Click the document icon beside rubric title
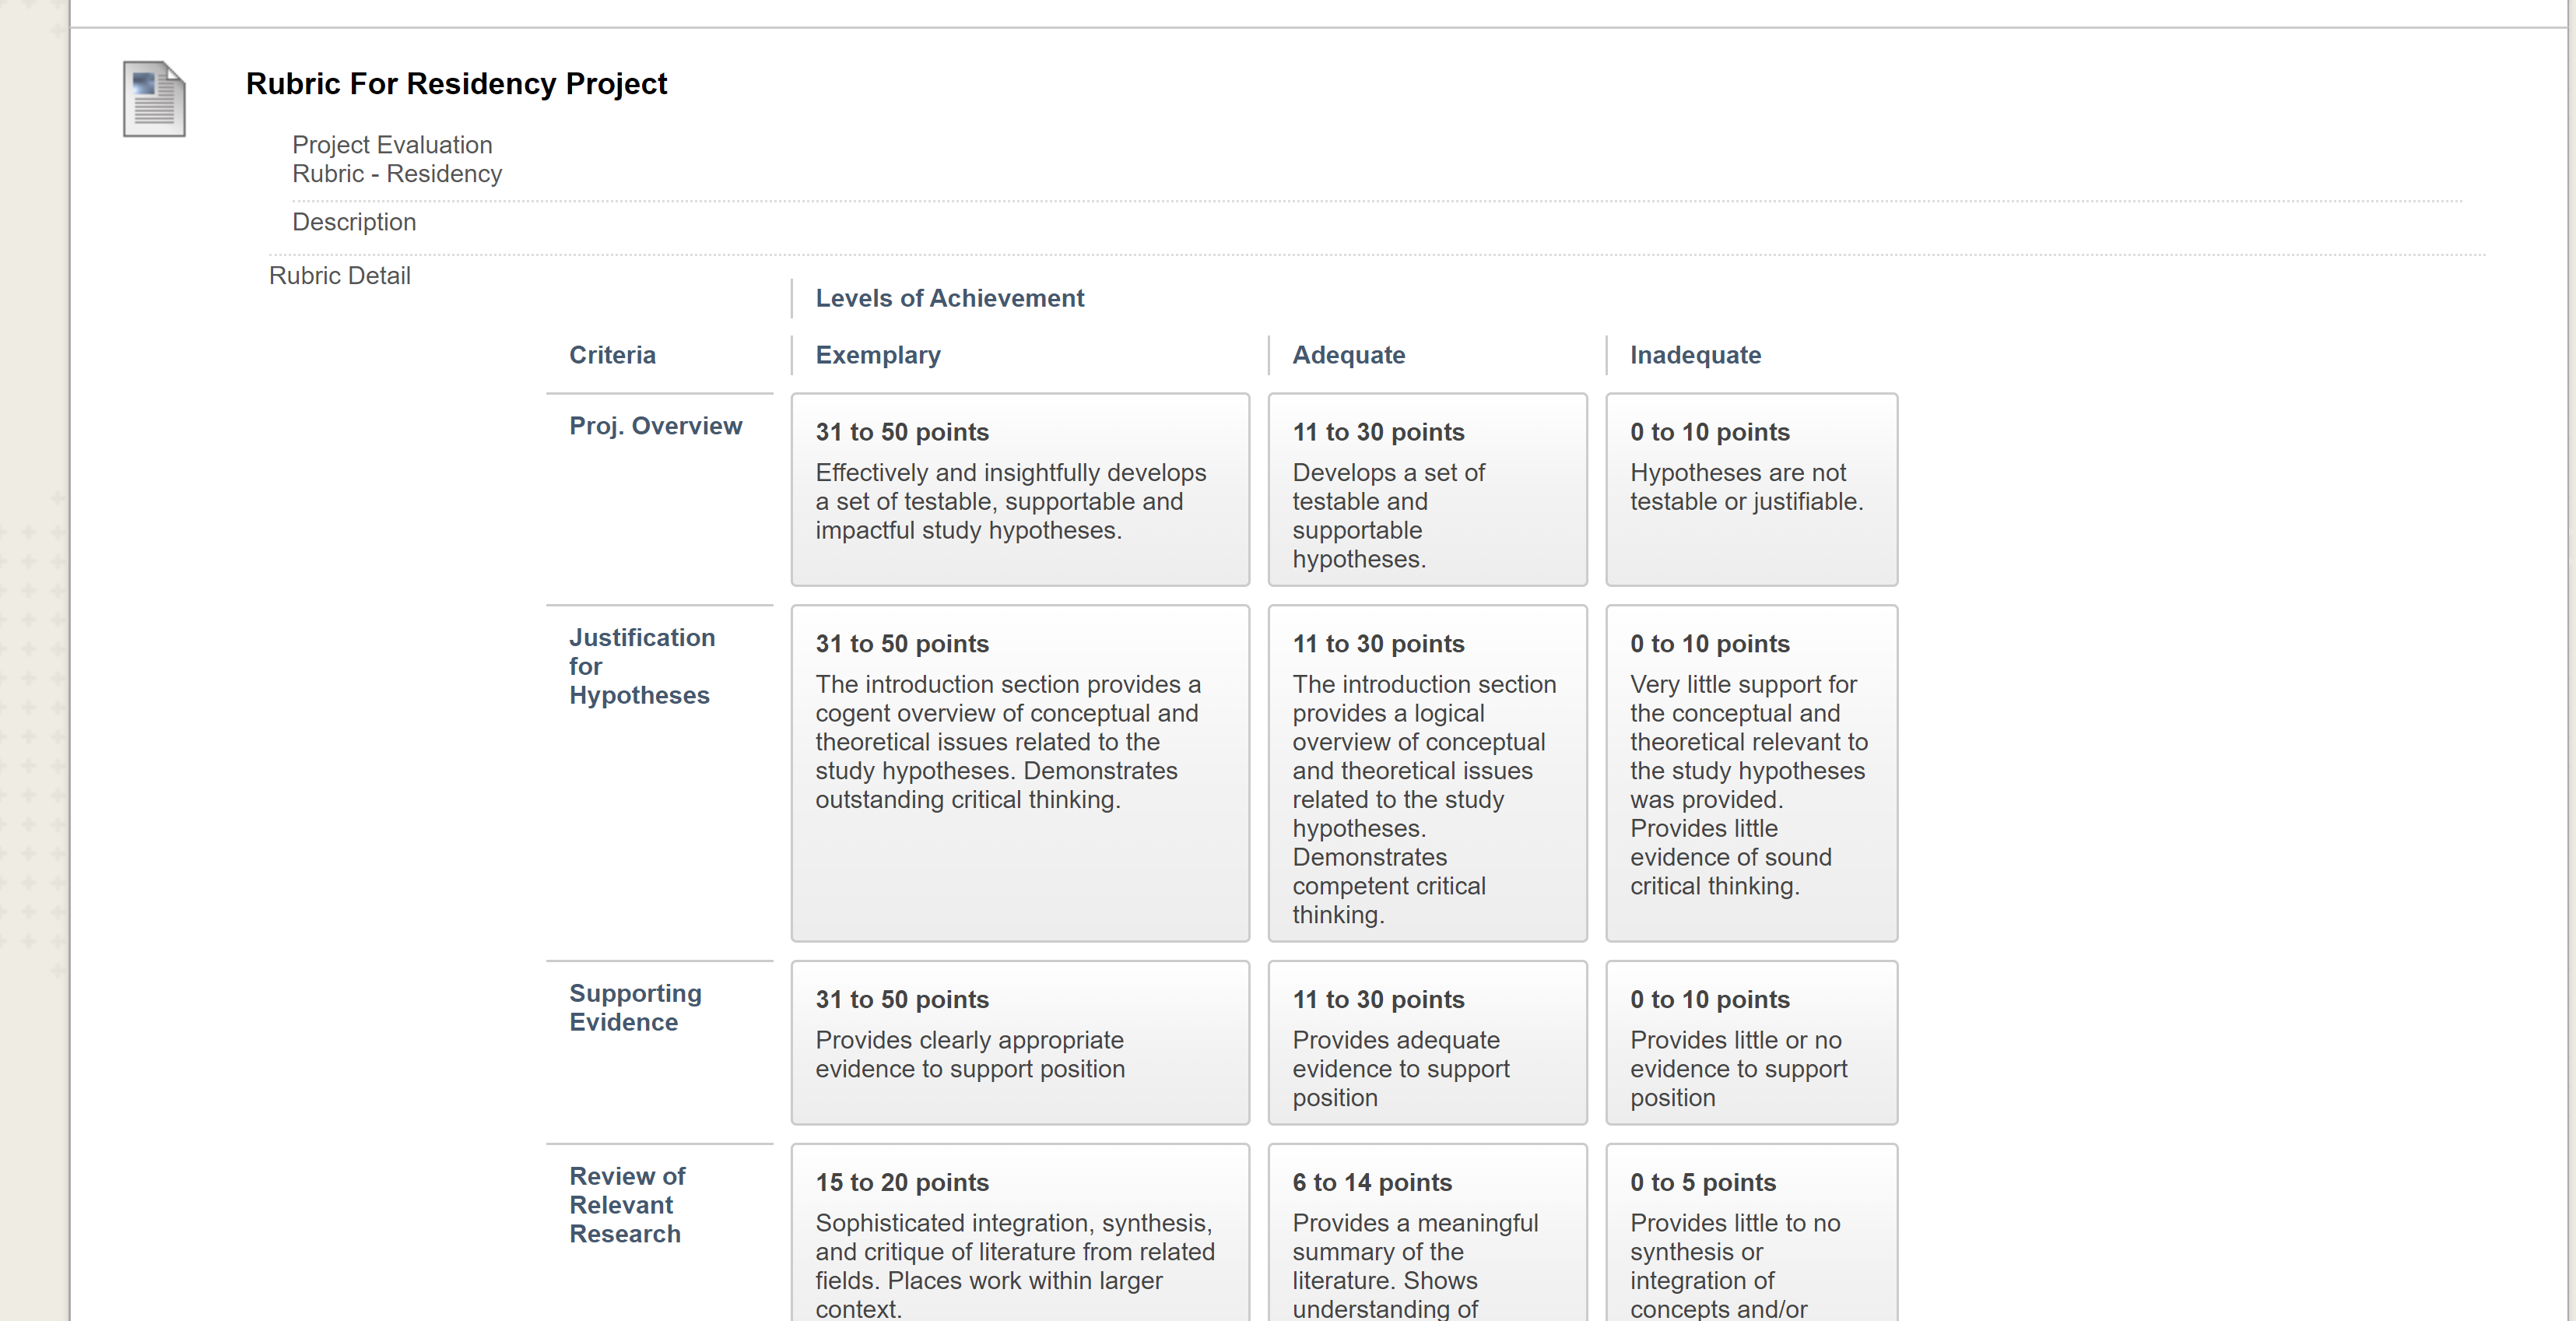 coord(154,98)
